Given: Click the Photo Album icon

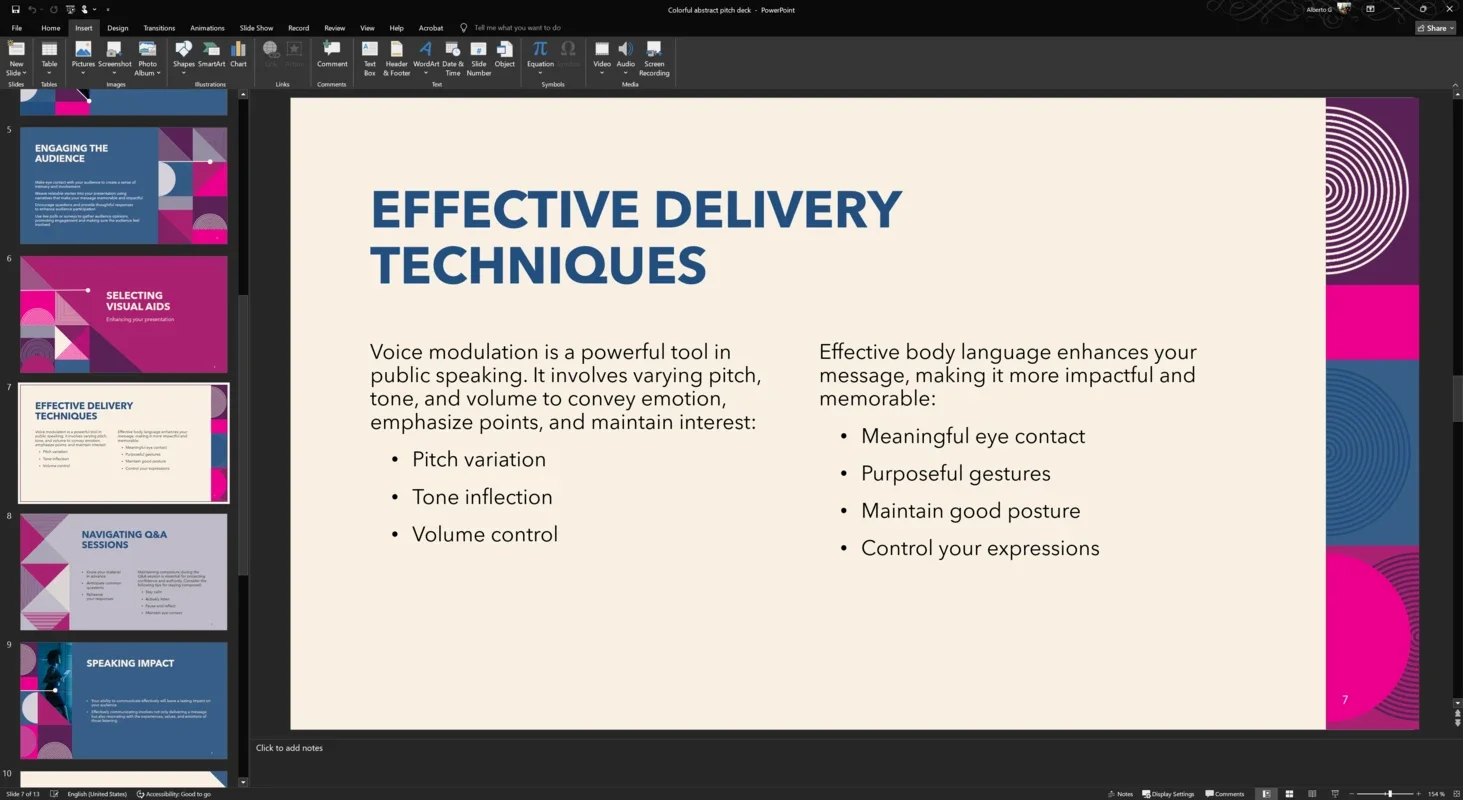Looking at the screenshot, I should coord(147,48).
